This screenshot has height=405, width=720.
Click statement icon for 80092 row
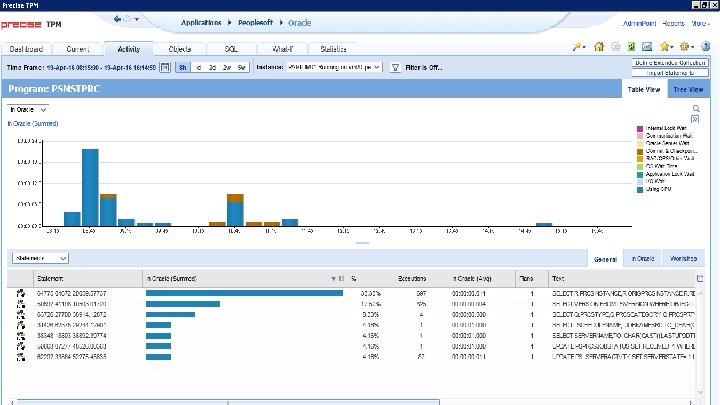pyautogui.click(x=21, y=356)
